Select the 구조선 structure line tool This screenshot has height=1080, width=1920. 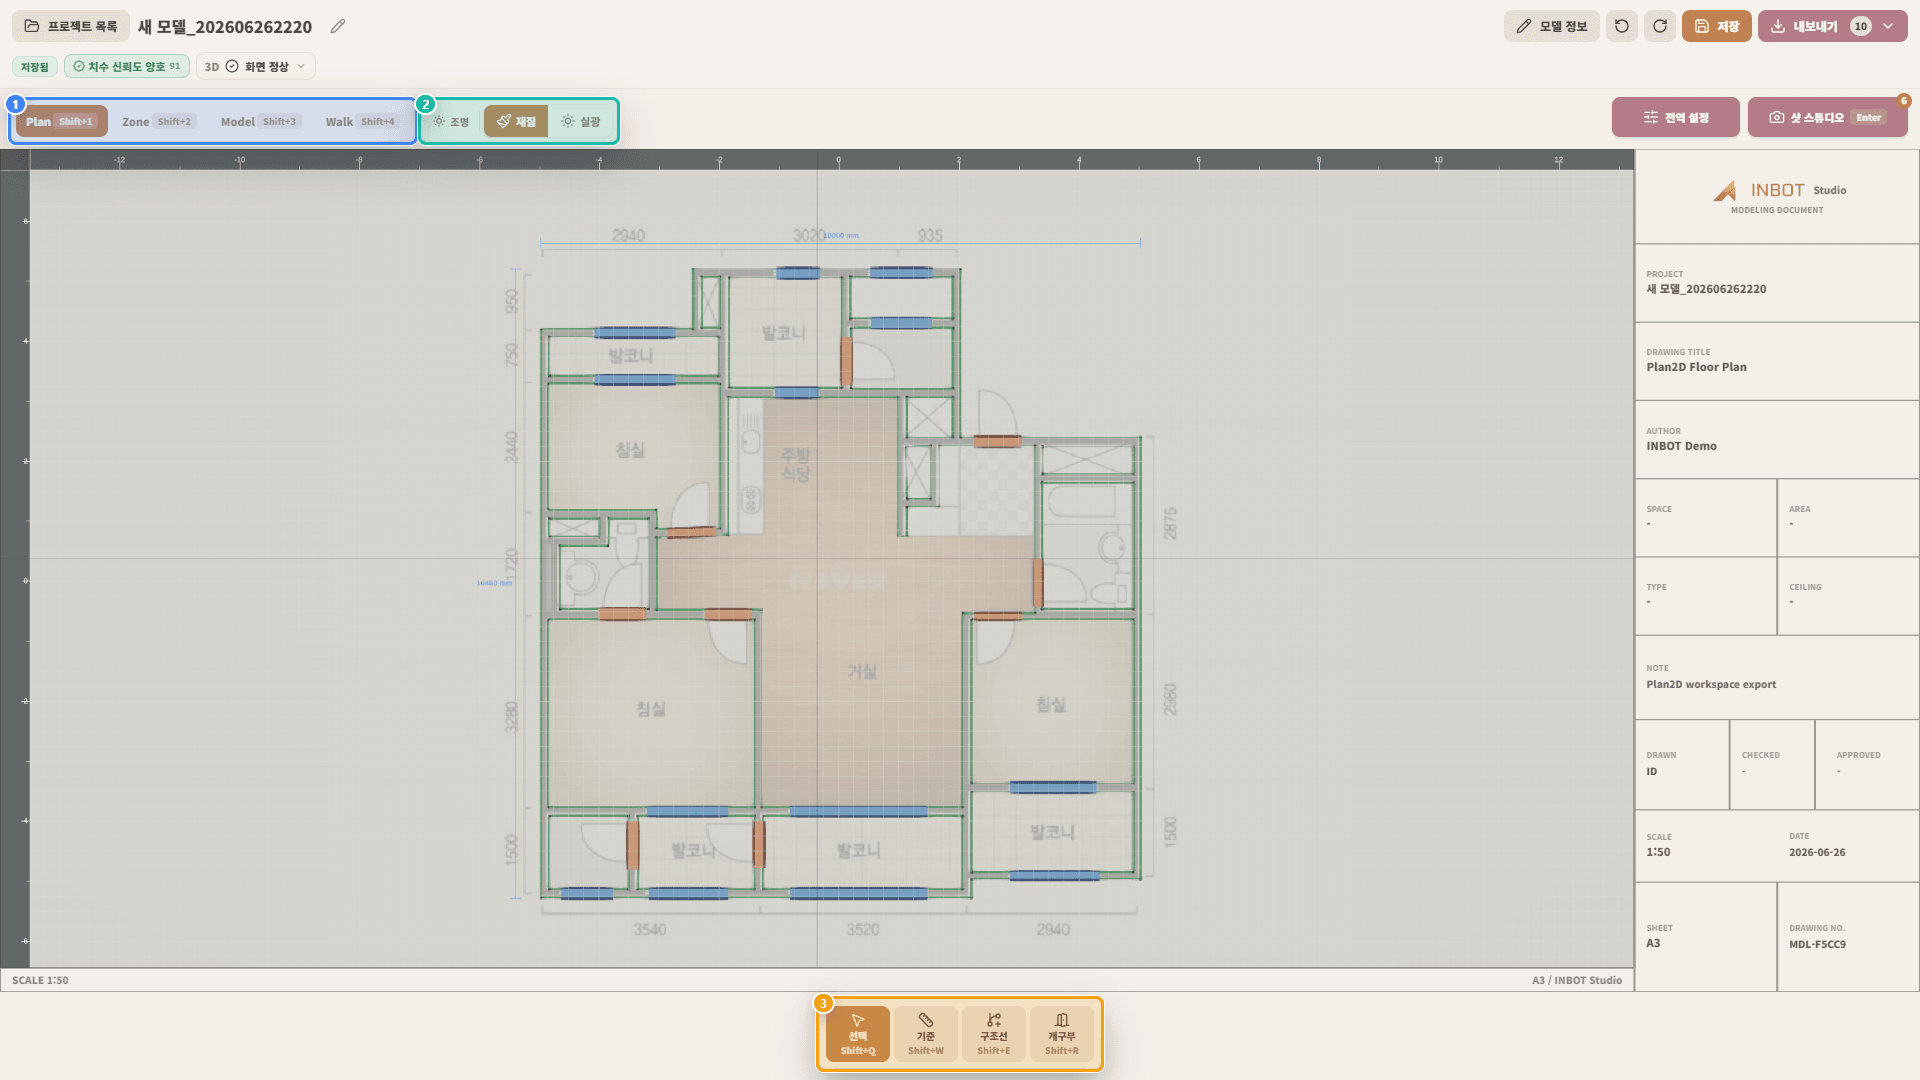pos(994,1034)
